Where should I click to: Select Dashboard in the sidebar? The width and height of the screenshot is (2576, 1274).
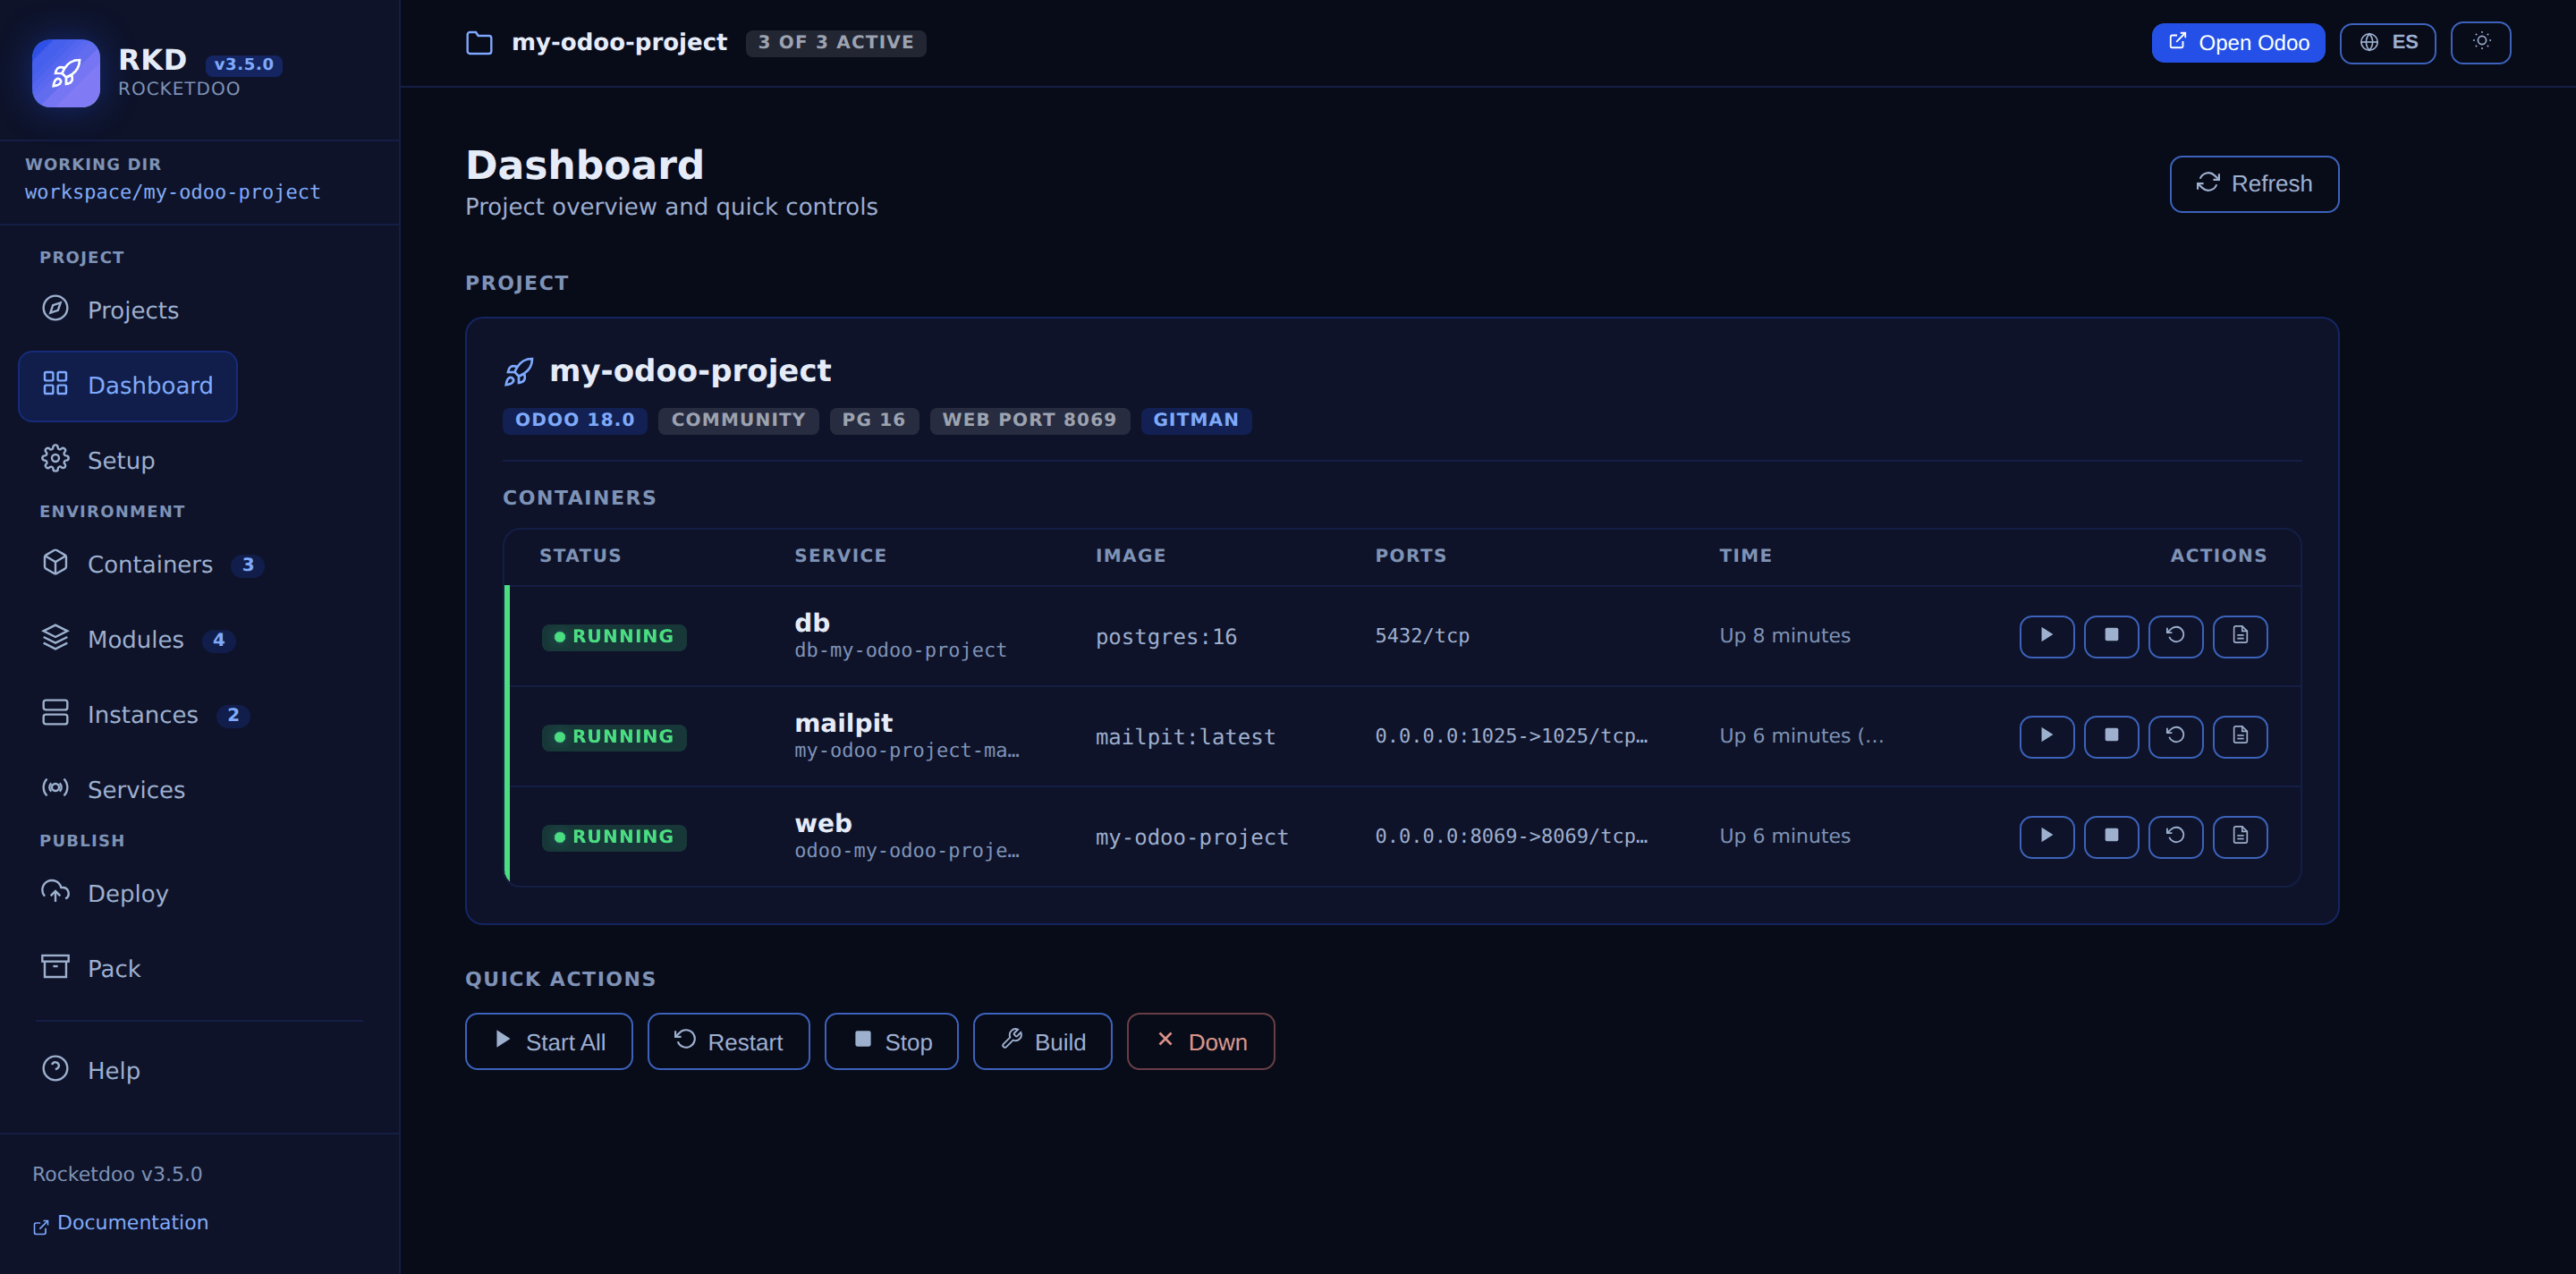point(128,386)
